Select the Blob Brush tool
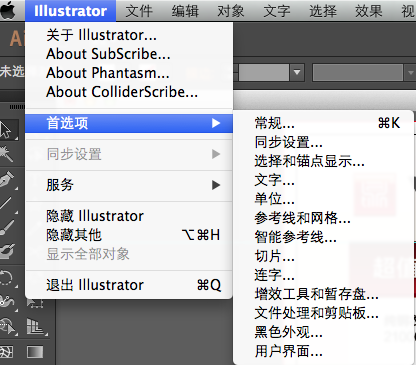Viewport: 416px width, 365px height. pos(7,251)
